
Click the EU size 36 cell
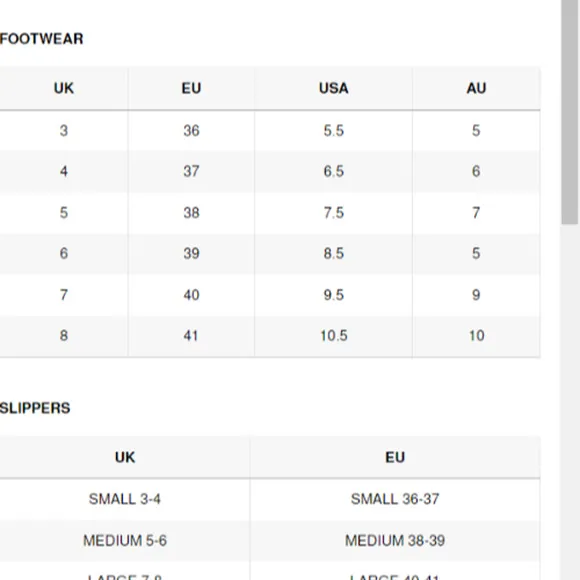click(x=191, y=131)
